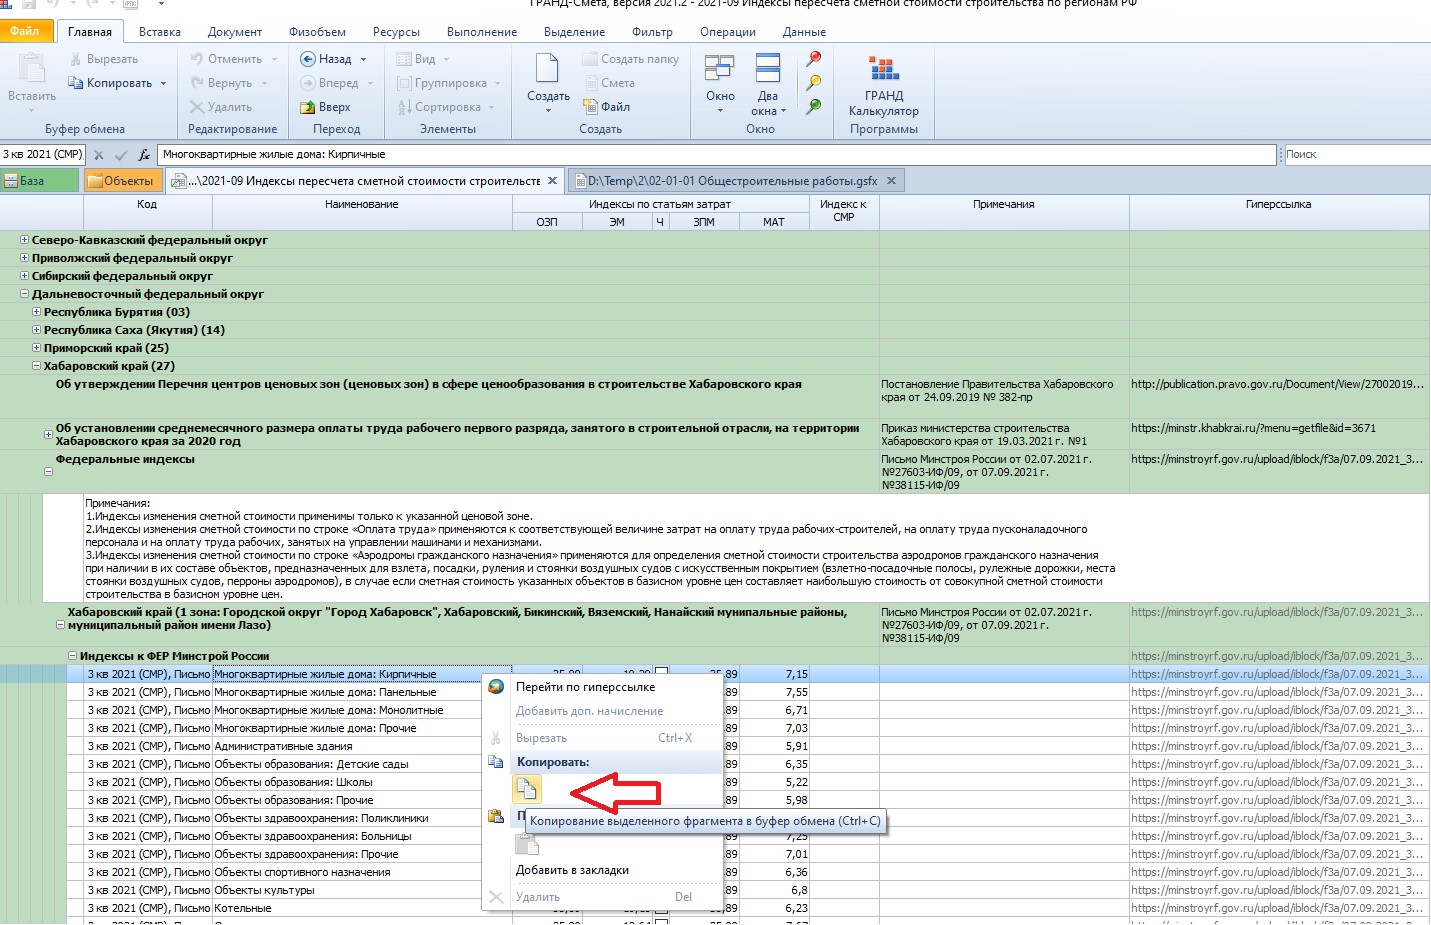Image resolution: width=1431 pixels, height=925 pixels.
Task: Click in the Поиск search field
Action: point(1355,155)
